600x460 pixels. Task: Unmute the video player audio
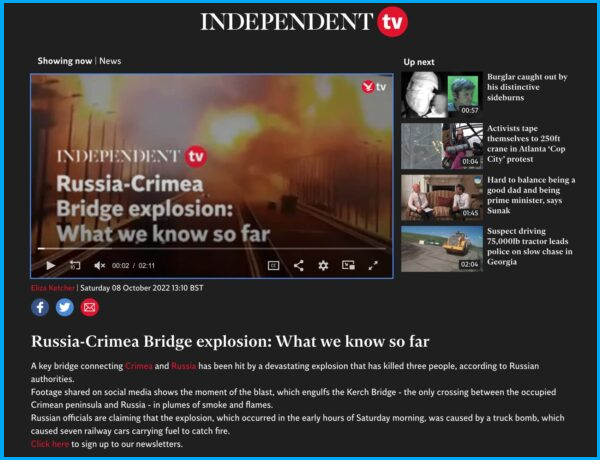click(99, 265)
